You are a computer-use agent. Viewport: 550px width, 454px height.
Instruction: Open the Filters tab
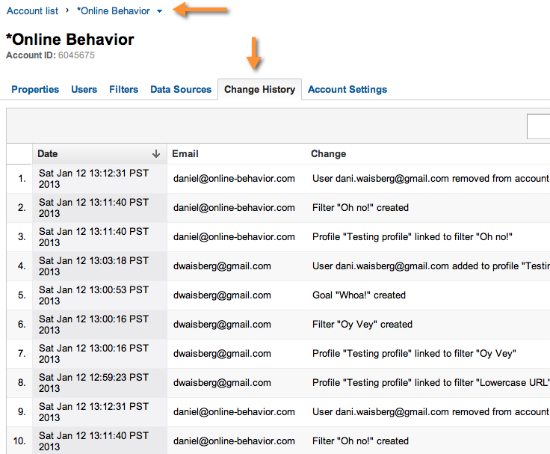[x=123, y=89]
